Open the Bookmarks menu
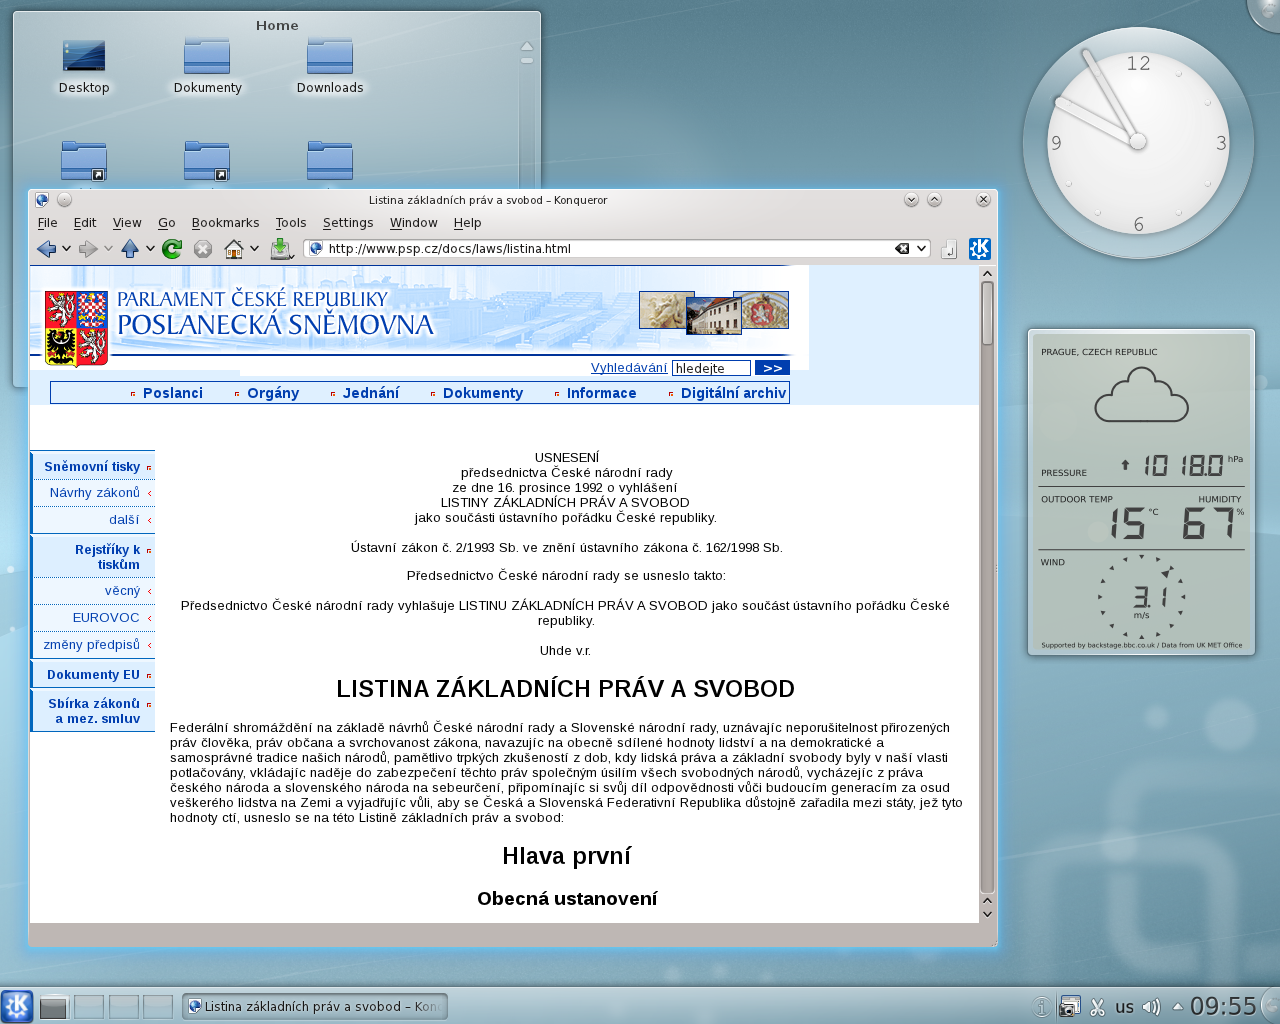1280x1024 pixels. point(225,223)
